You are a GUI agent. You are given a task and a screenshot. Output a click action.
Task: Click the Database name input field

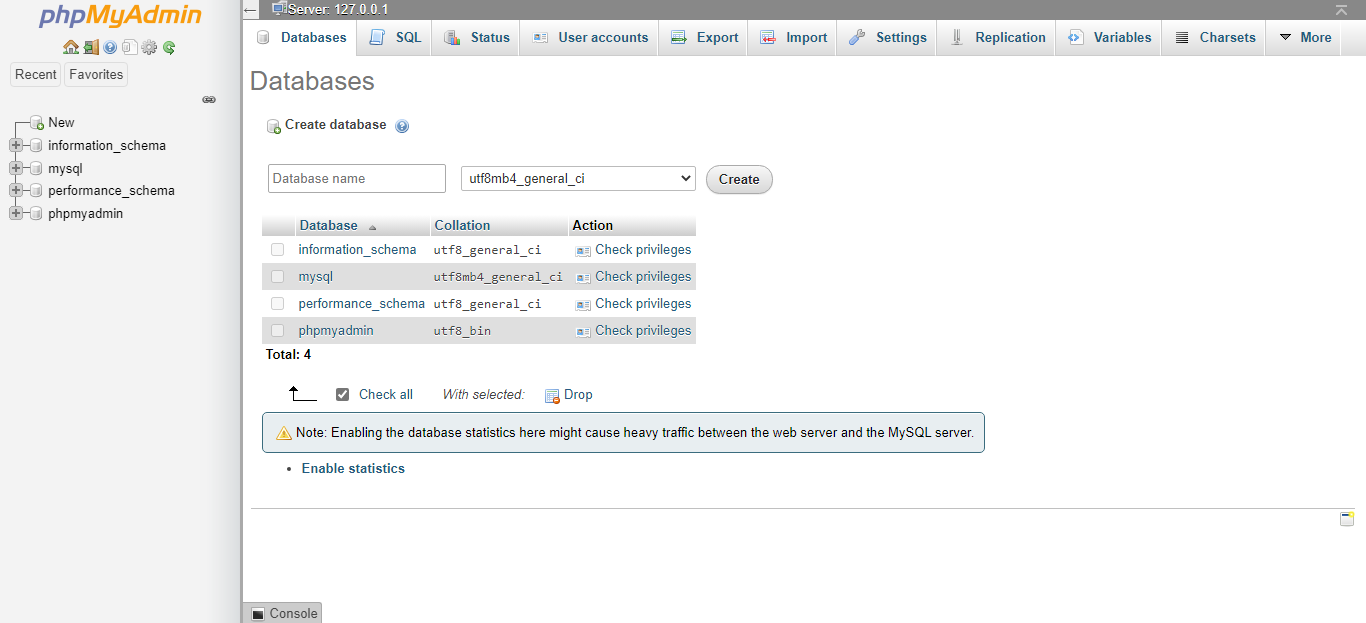tap(357, 179)
